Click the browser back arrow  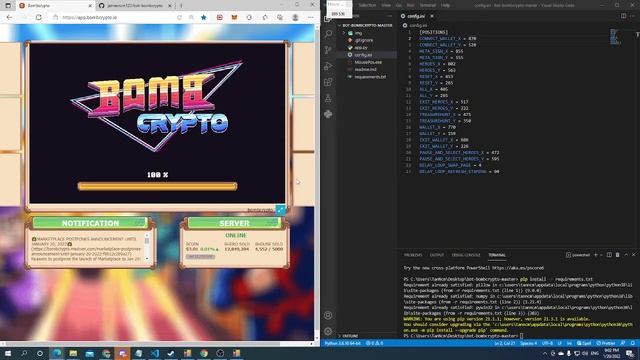(9, 18)
